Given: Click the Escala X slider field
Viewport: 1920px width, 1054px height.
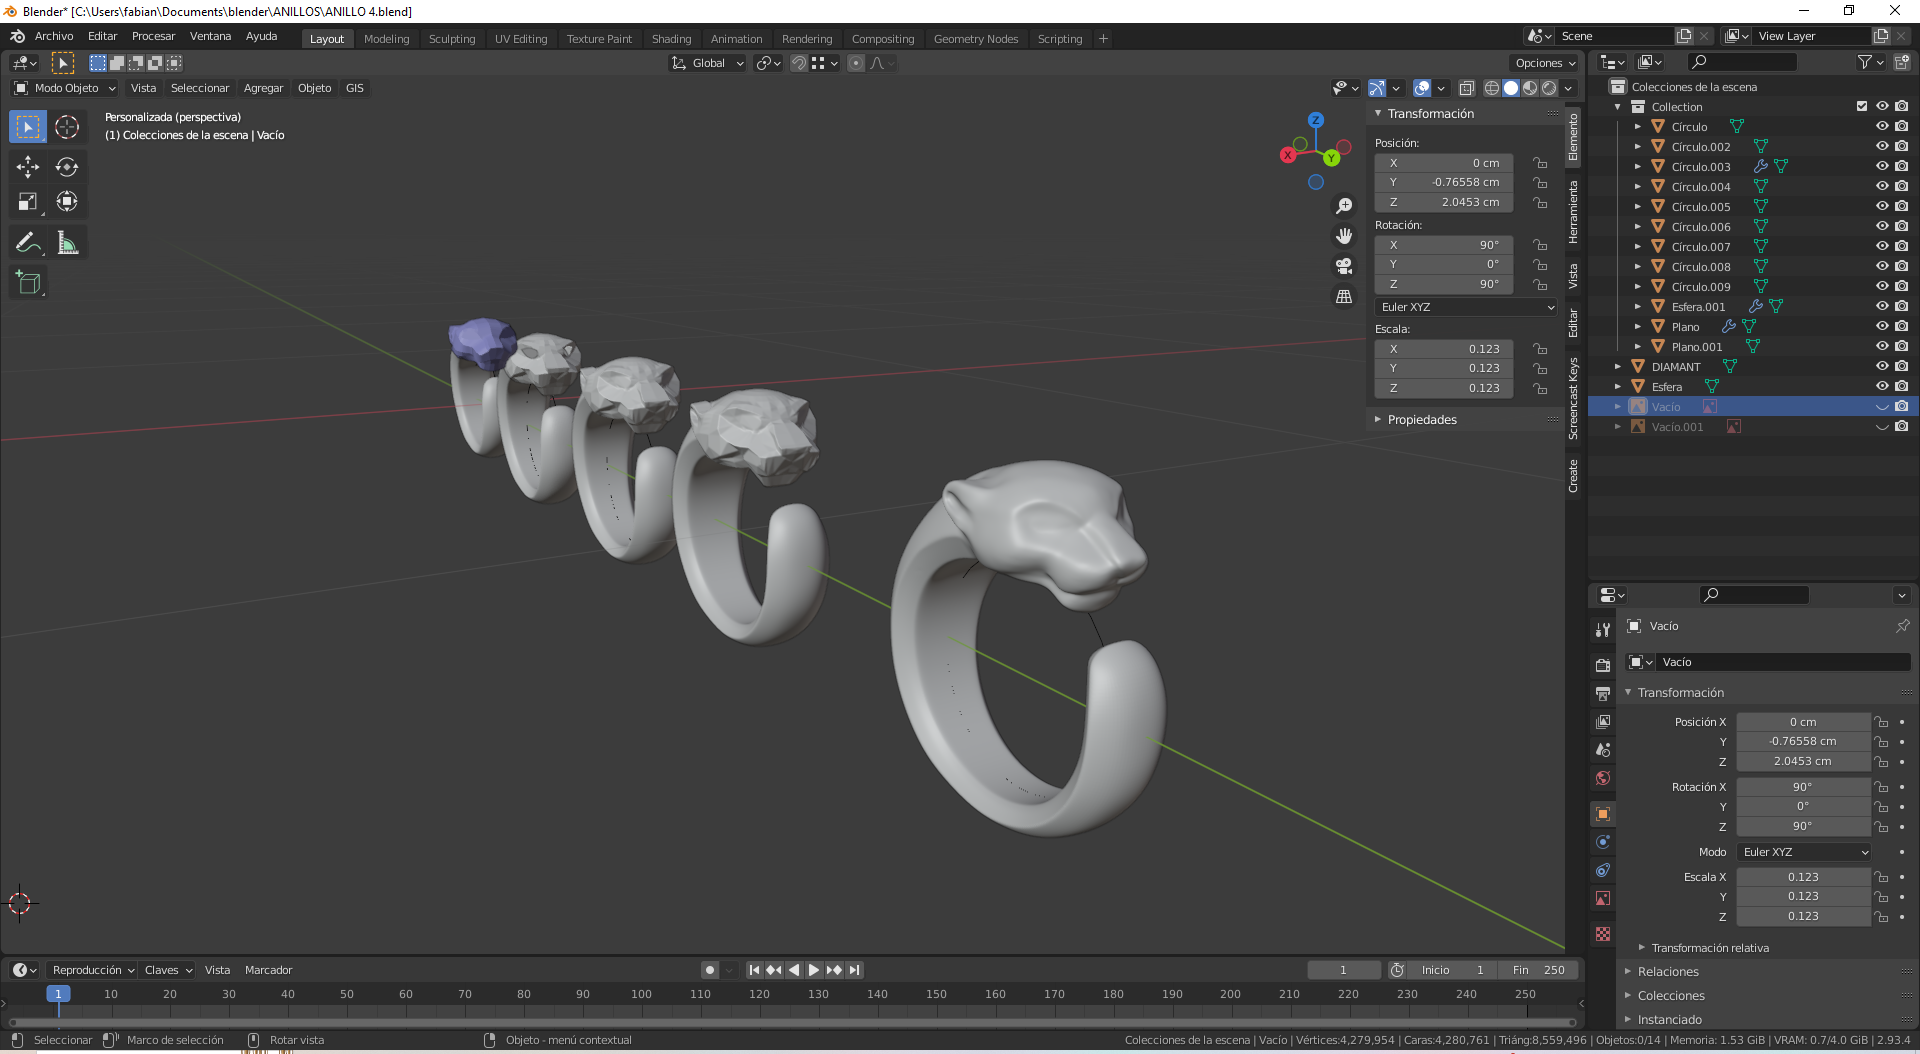Looking at the screenshot, I should coord(1803,876).
